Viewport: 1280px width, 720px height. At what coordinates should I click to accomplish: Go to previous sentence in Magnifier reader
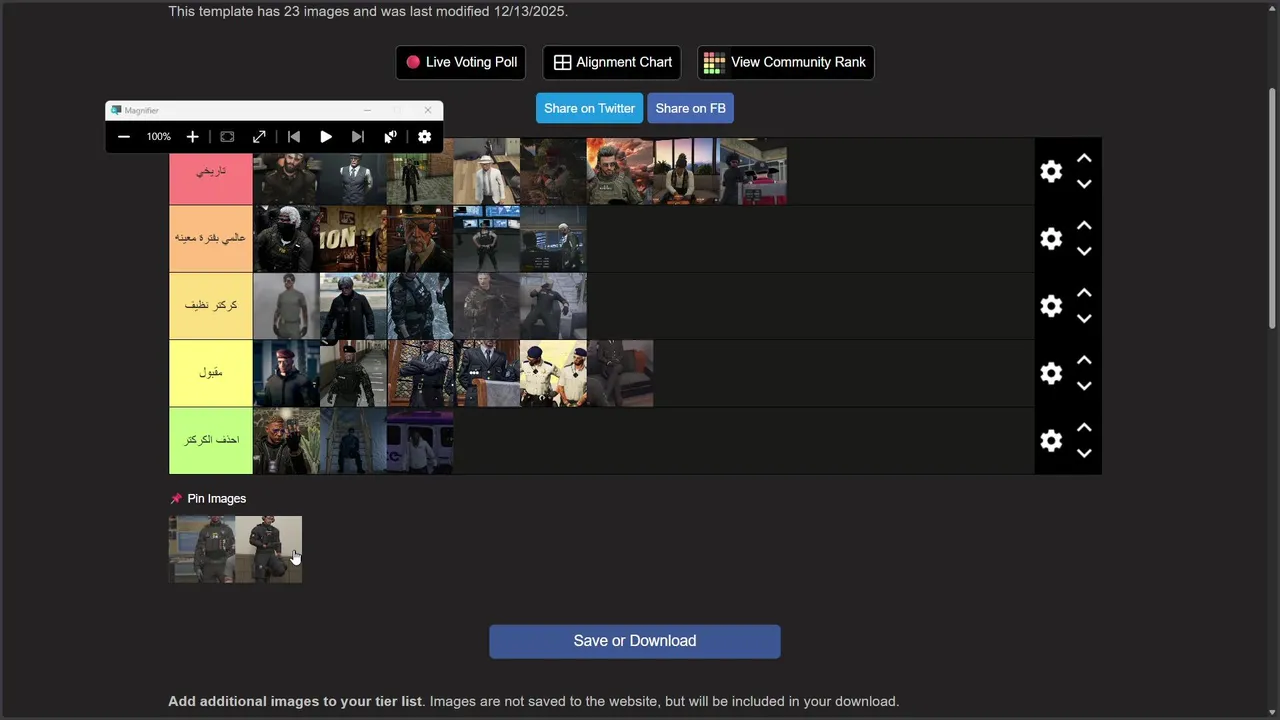click(x=294, y=137)
